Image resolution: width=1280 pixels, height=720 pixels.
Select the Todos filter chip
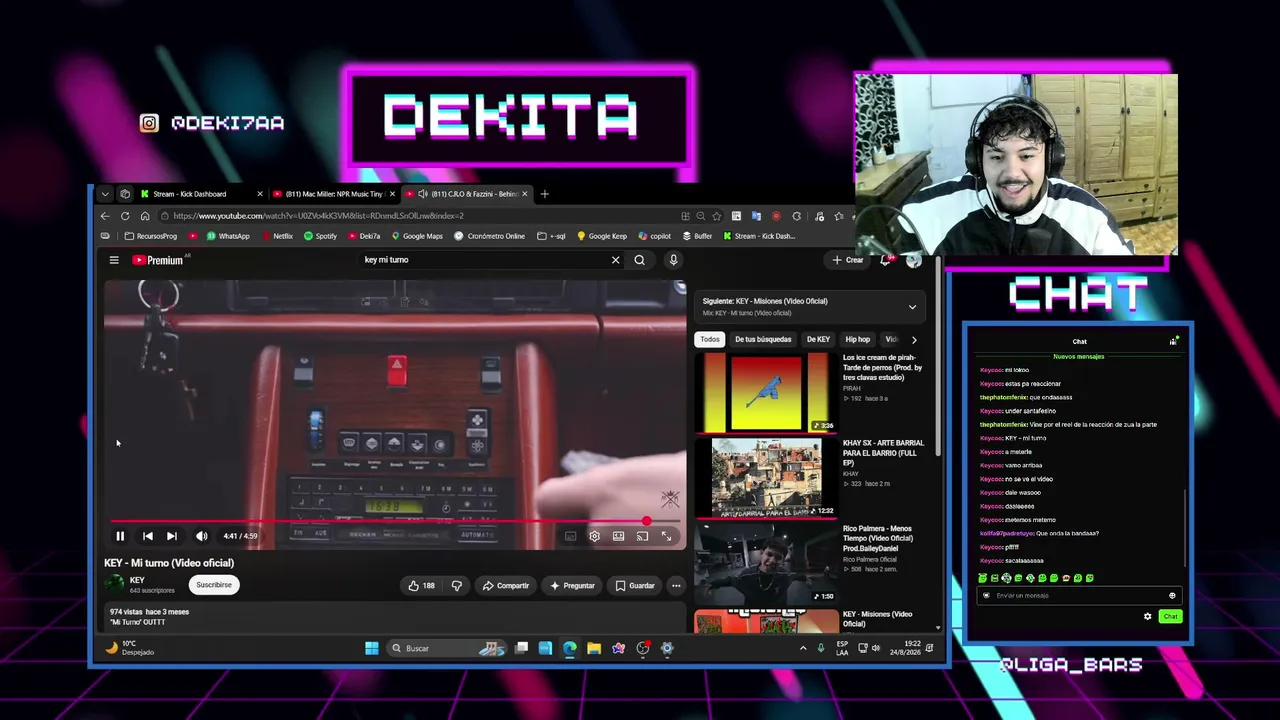coord(709,339)
